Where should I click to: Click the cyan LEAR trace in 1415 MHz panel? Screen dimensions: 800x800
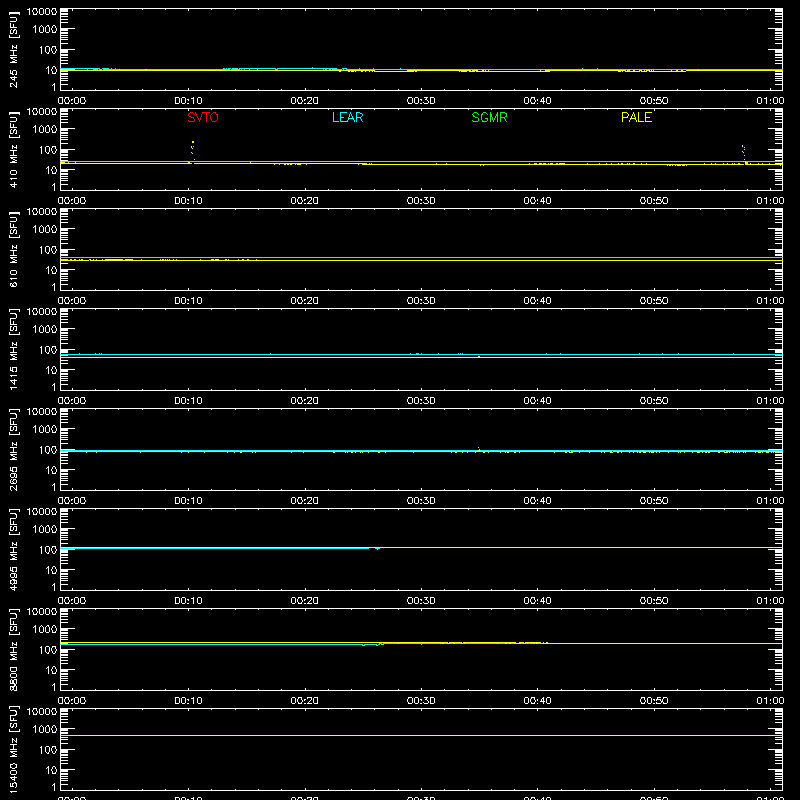421,354
